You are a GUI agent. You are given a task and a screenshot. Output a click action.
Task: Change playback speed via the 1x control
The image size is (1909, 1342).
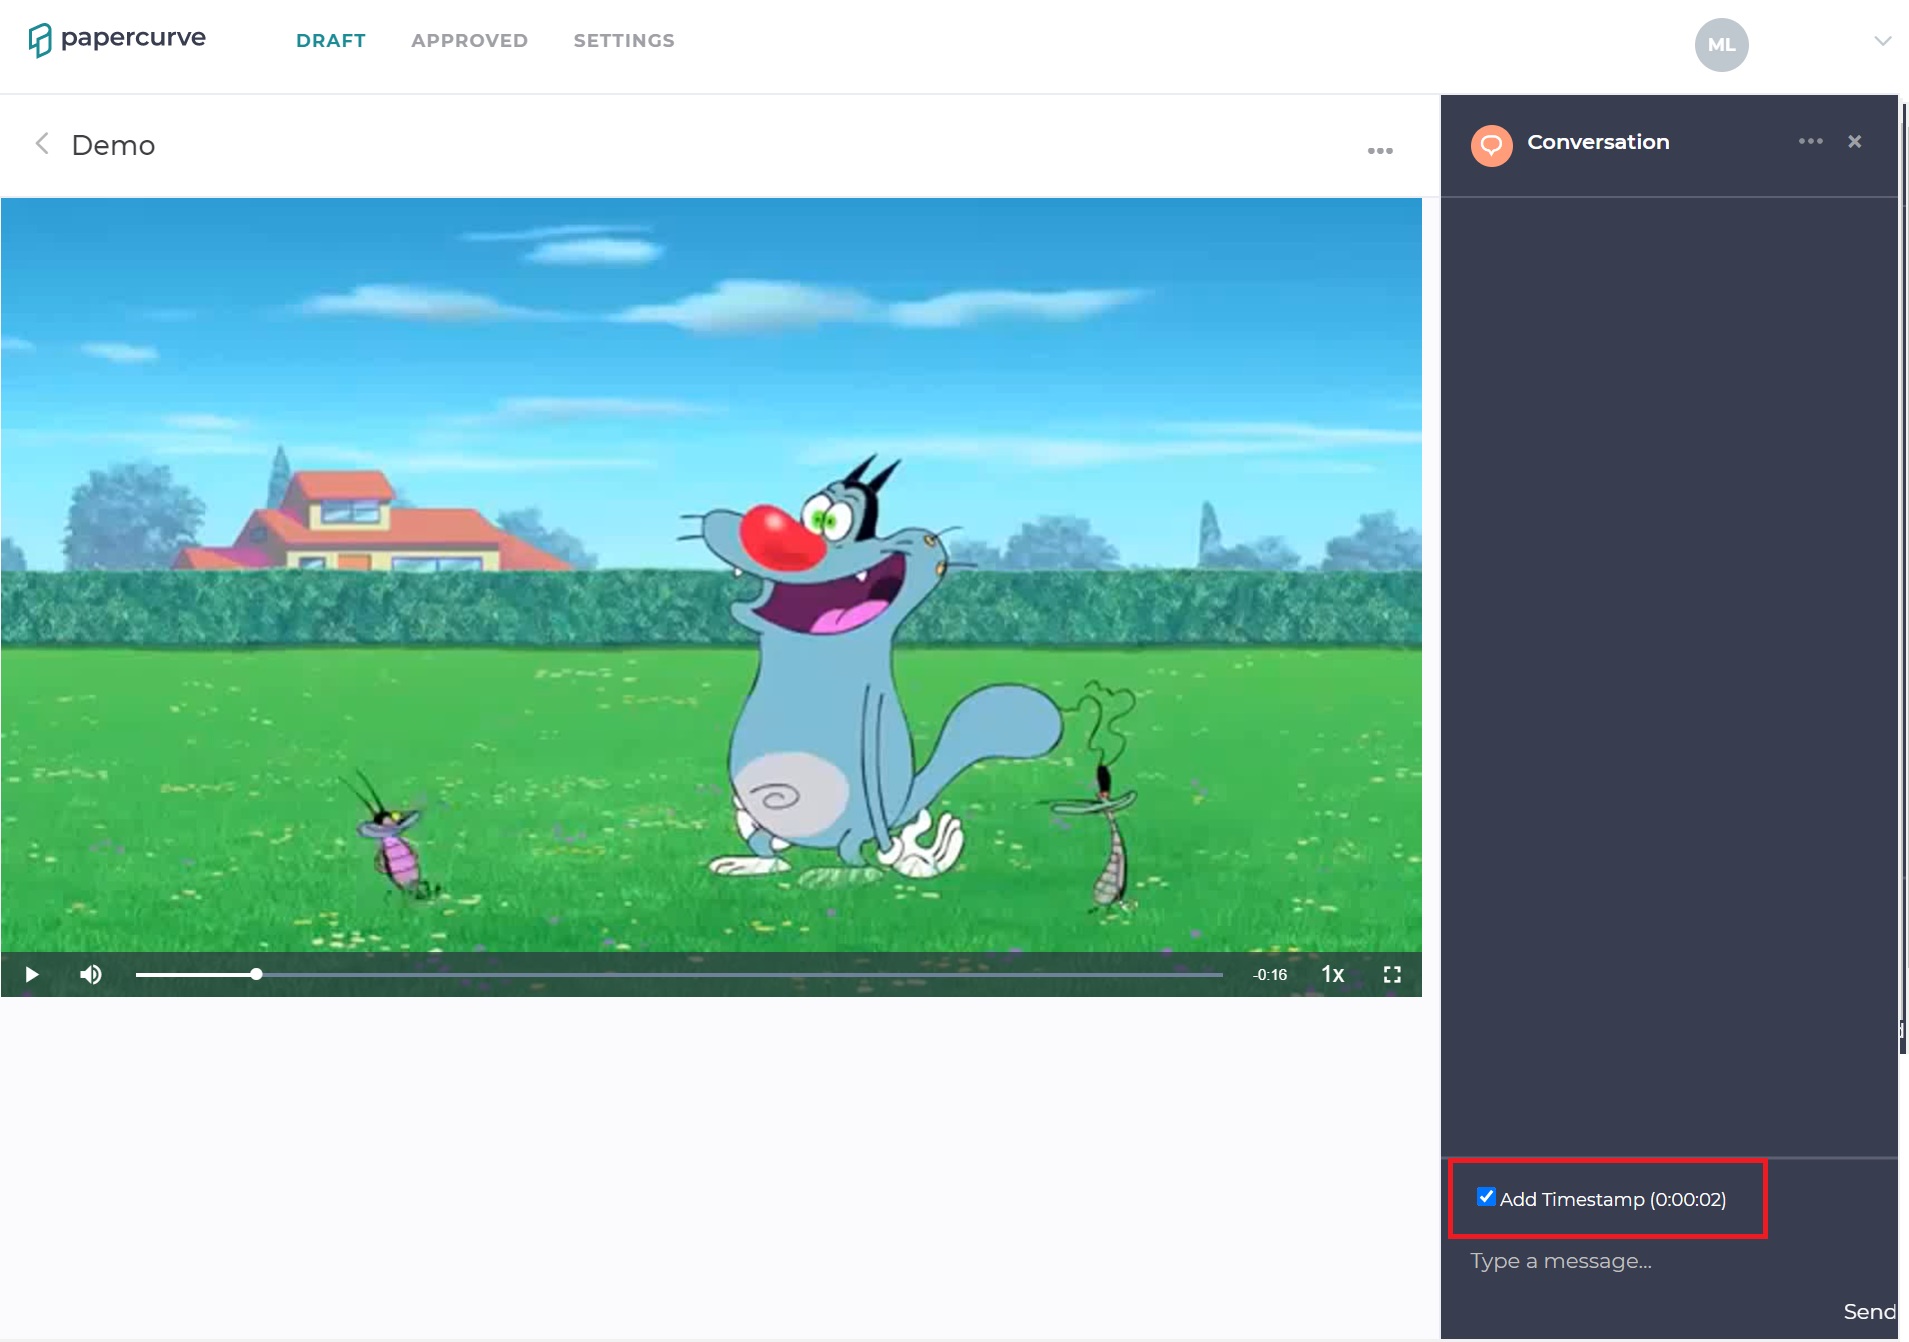pos(1332,973)
